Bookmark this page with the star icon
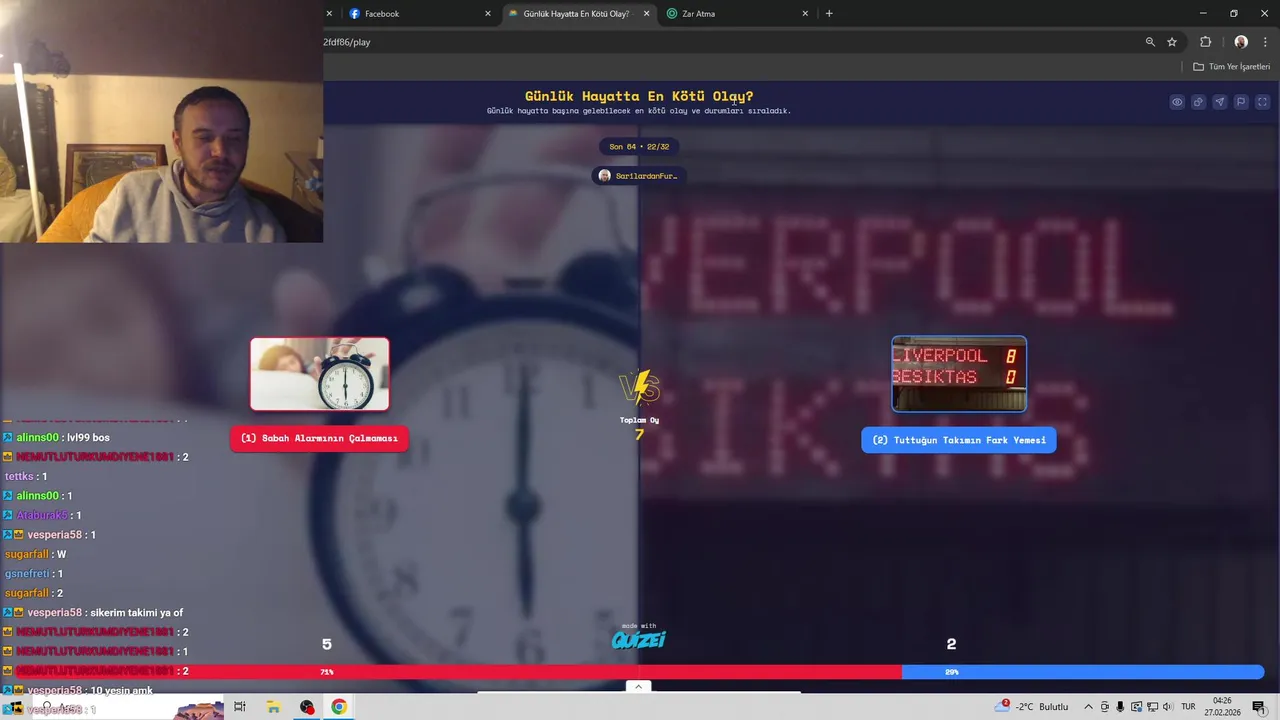The image size is (1280, 720). click(x=1172, y=42)
